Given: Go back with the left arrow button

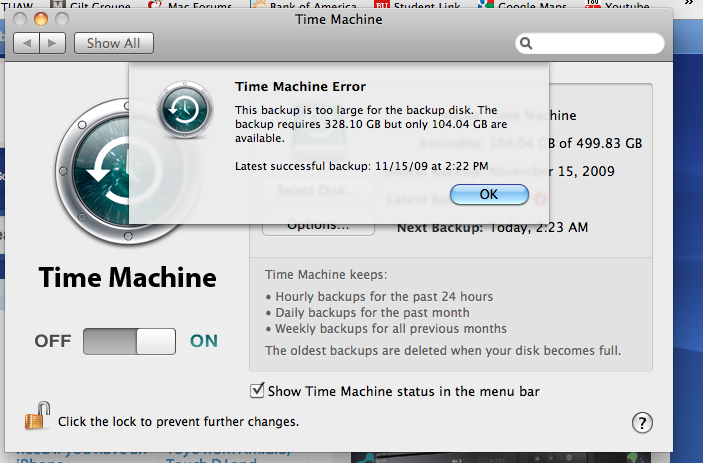Looking at the screenshot, I should click(x=26, y=43).
